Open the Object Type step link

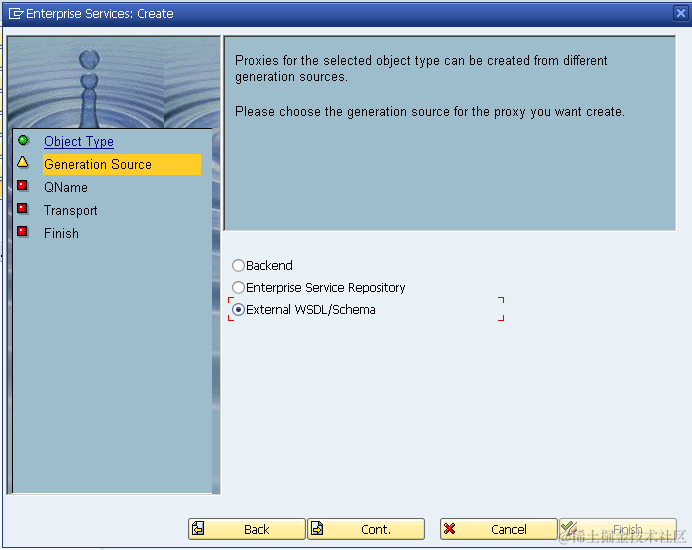pyautogui.click(x=79, y=141)
